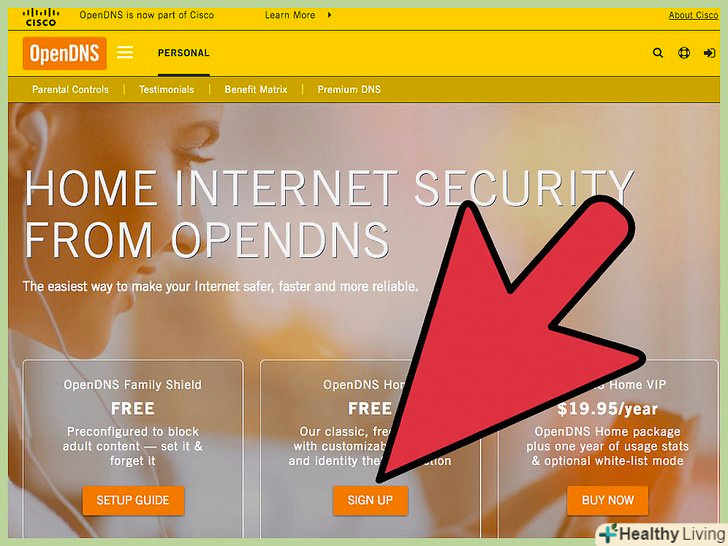The image size is (728, 546).
Task: Click the BUY NOW button
Action: coord(607,500)
